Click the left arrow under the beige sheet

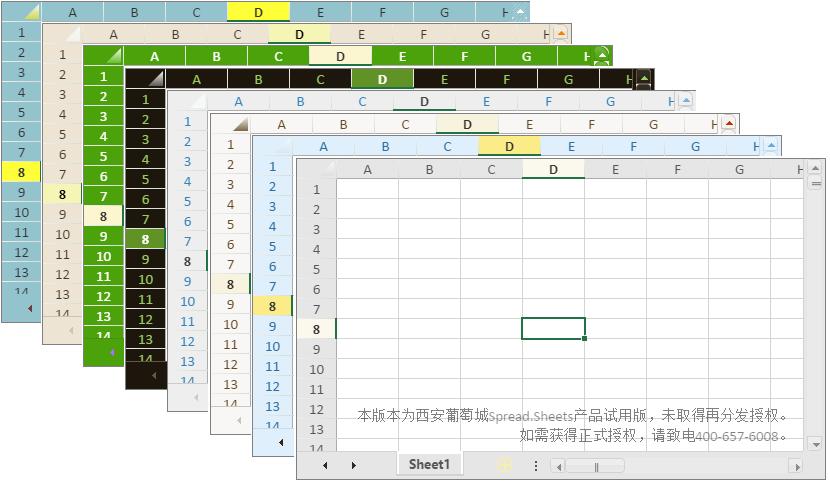tap(71, 331)
